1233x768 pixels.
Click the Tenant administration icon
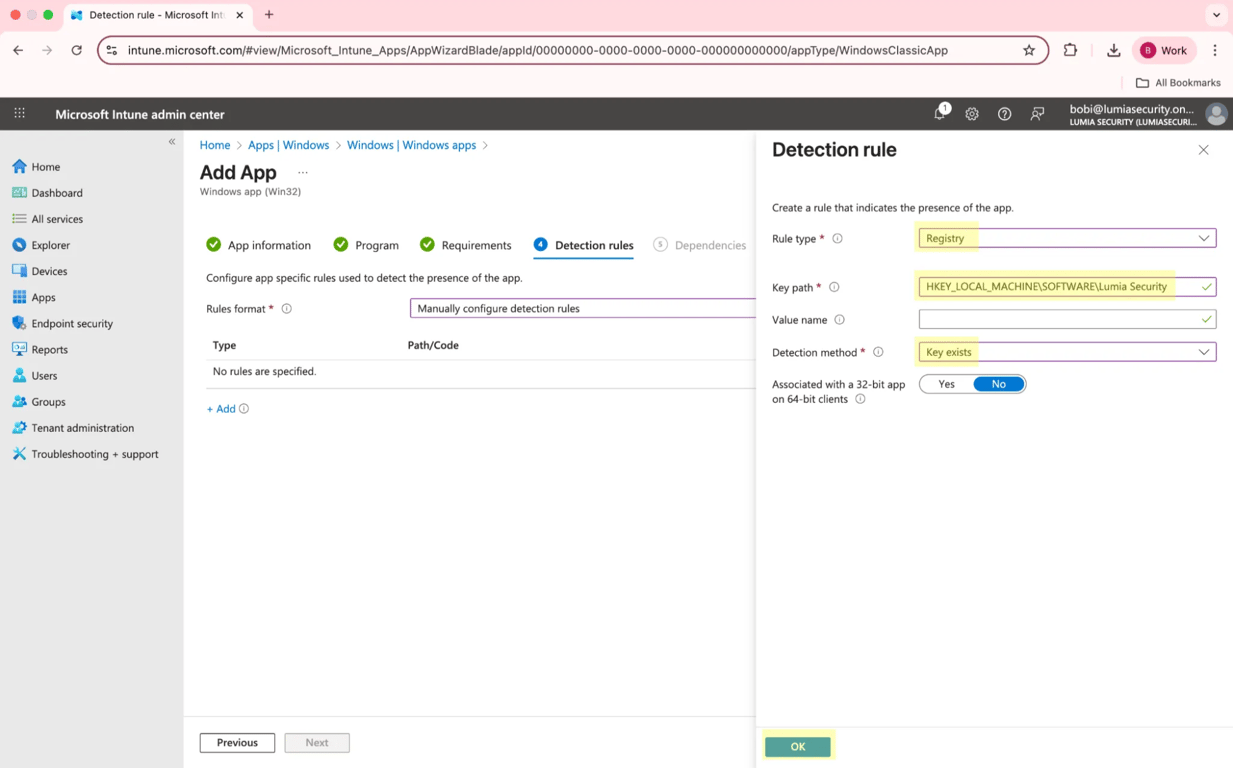click(19, 427)
